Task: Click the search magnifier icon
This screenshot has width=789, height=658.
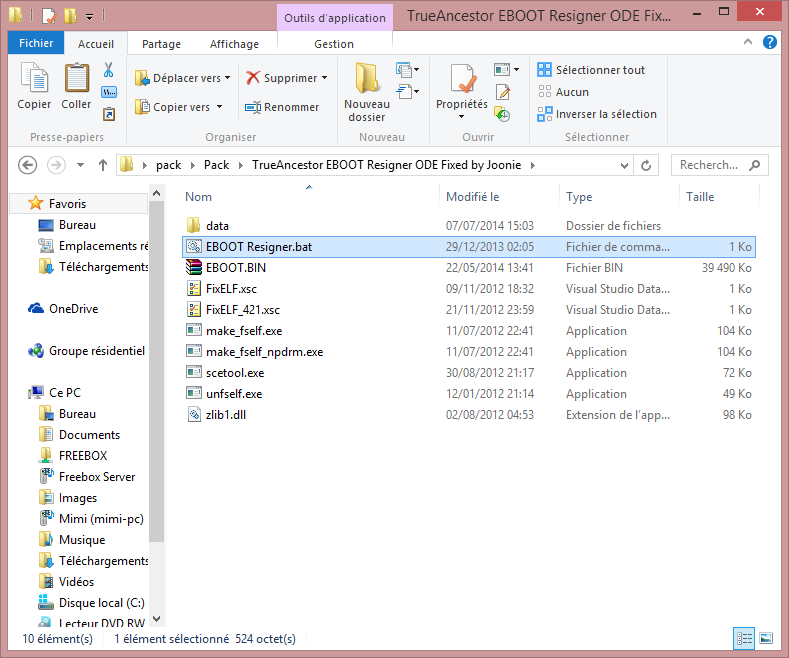Action: (x=754, y=165)
